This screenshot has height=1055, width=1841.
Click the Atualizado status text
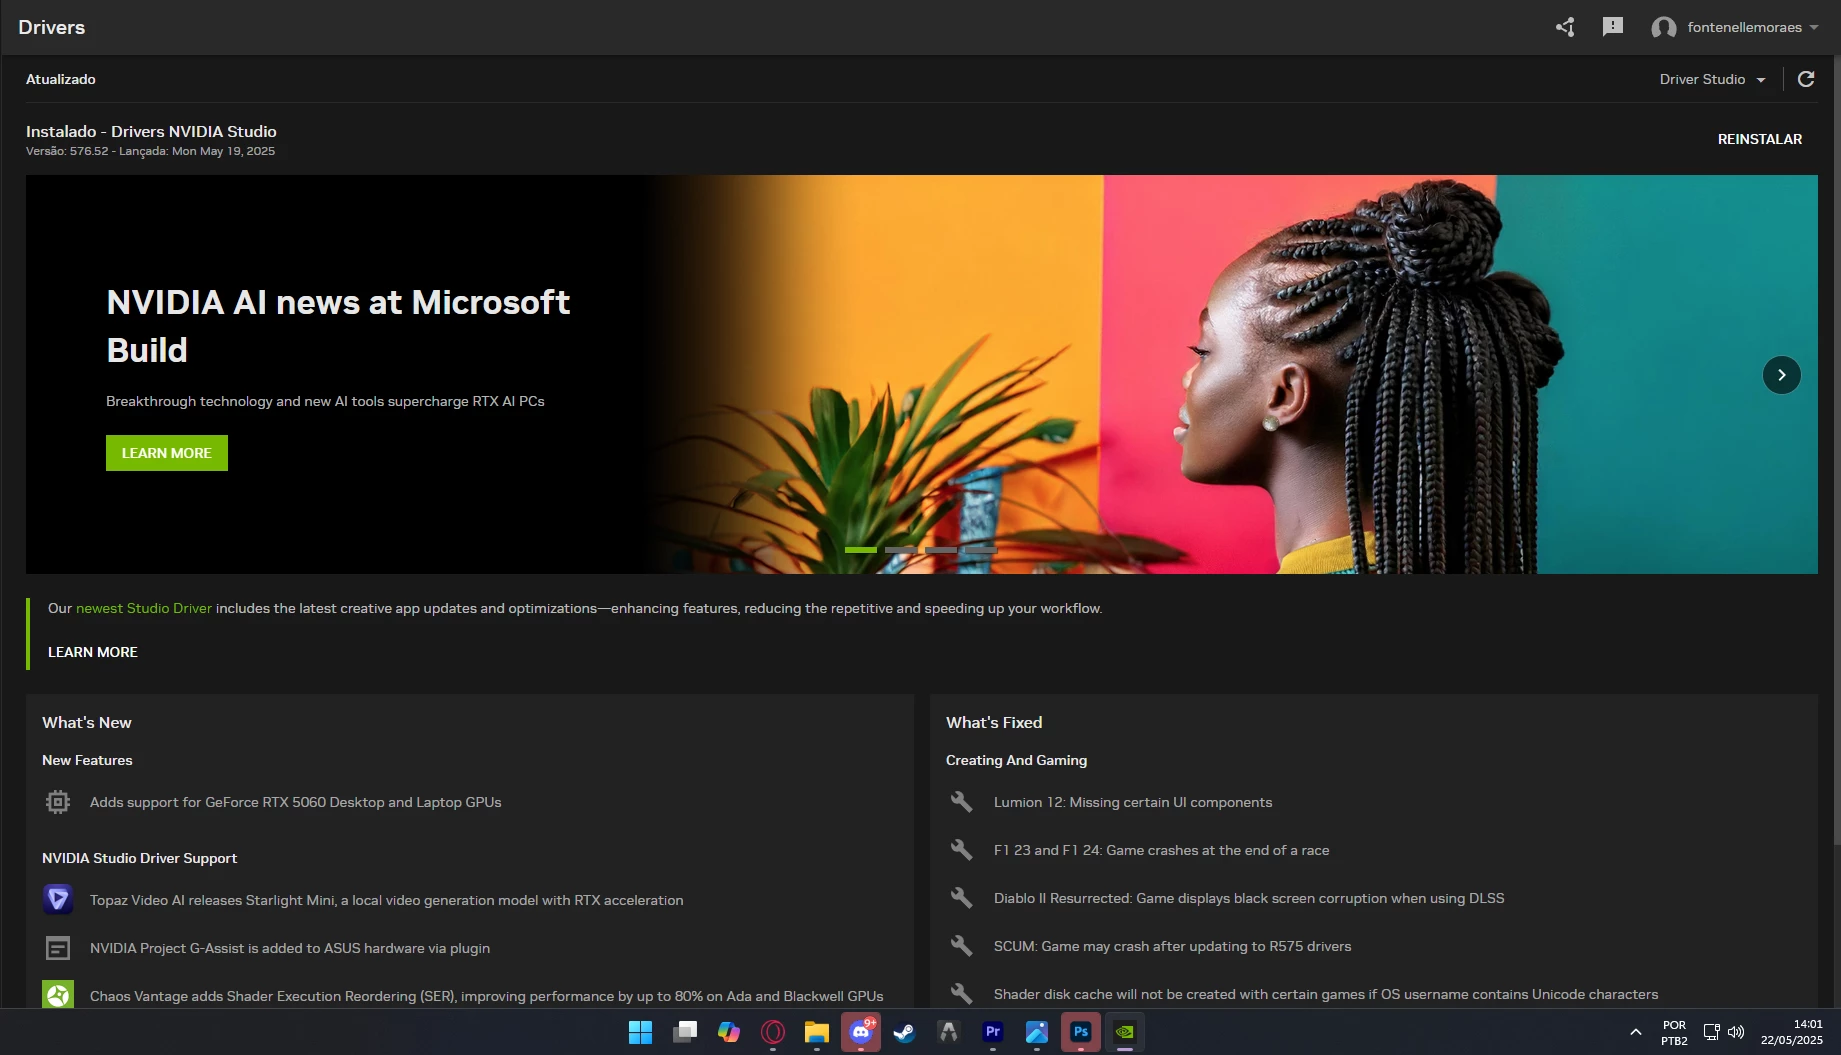tap(61, 79)
